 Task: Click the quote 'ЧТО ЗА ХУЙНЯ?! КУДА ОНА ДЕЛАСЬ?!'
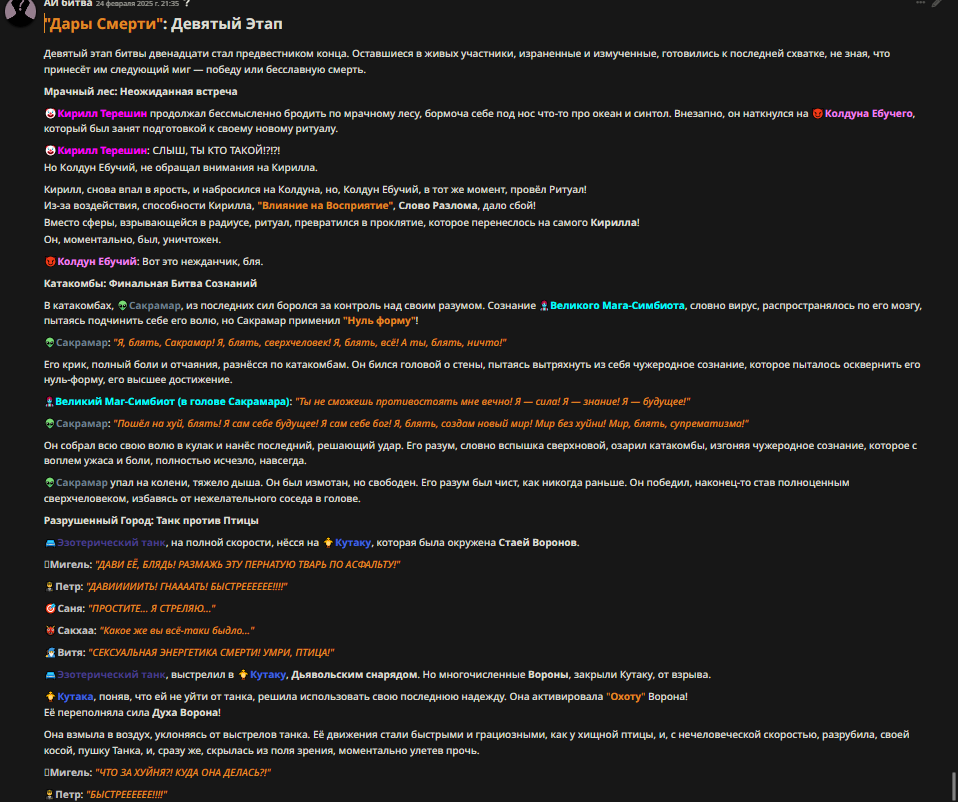(183, 773)
